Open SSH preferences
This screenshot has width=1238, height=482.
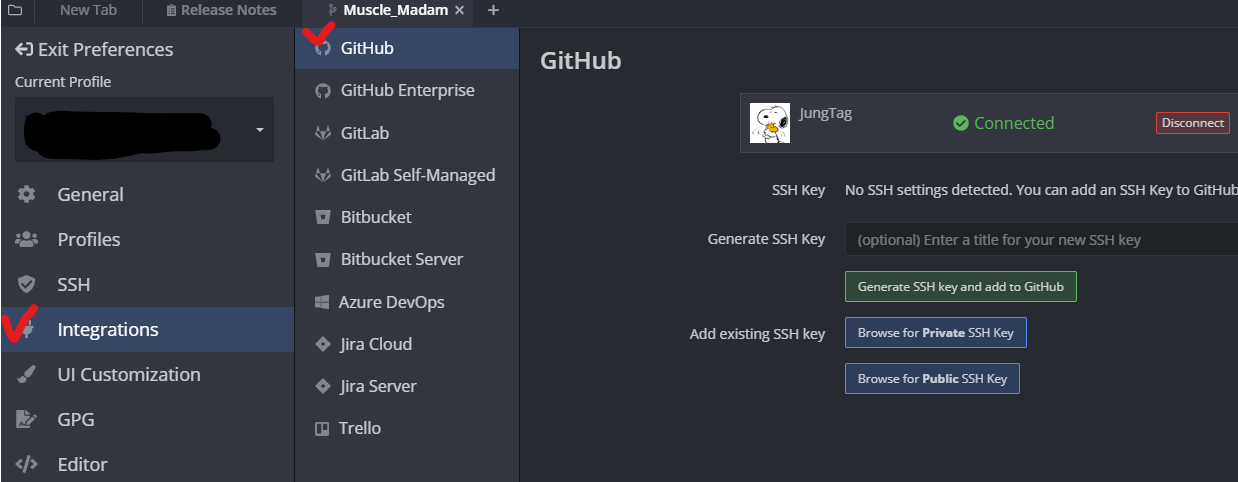coord(147,285)
